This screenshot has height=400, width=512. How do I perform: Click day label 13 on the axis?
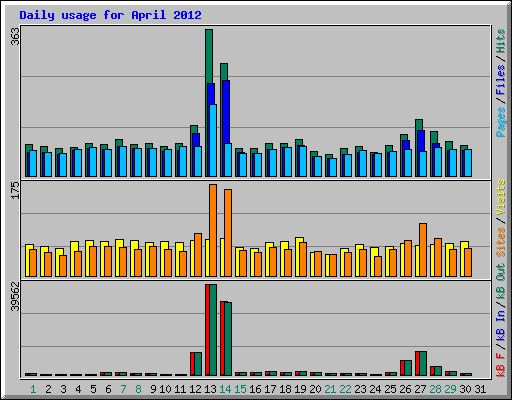210,389
